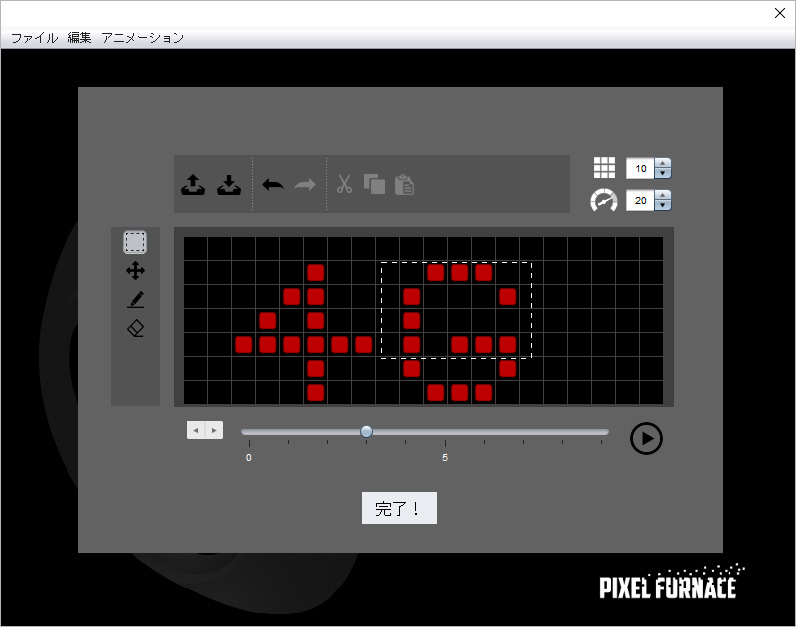Select the eraser tool
796x627 pixels.
tap(135, 328)
